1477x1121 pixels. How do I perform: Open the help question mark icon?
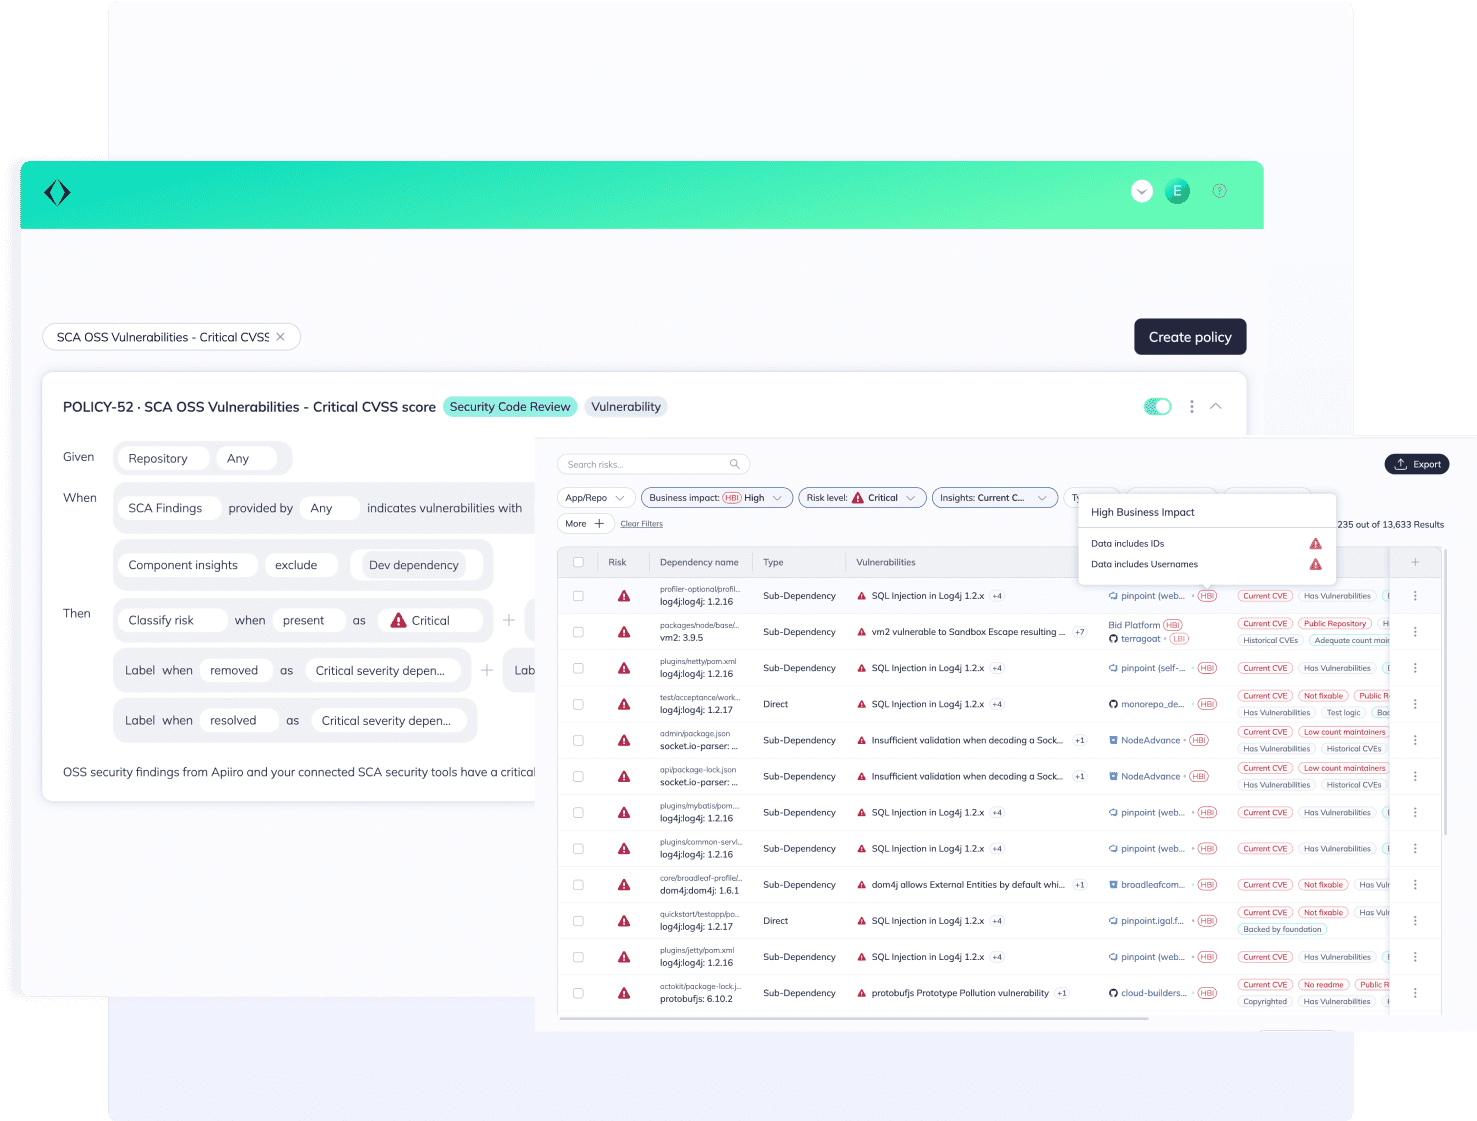[x=1219, y=191]
